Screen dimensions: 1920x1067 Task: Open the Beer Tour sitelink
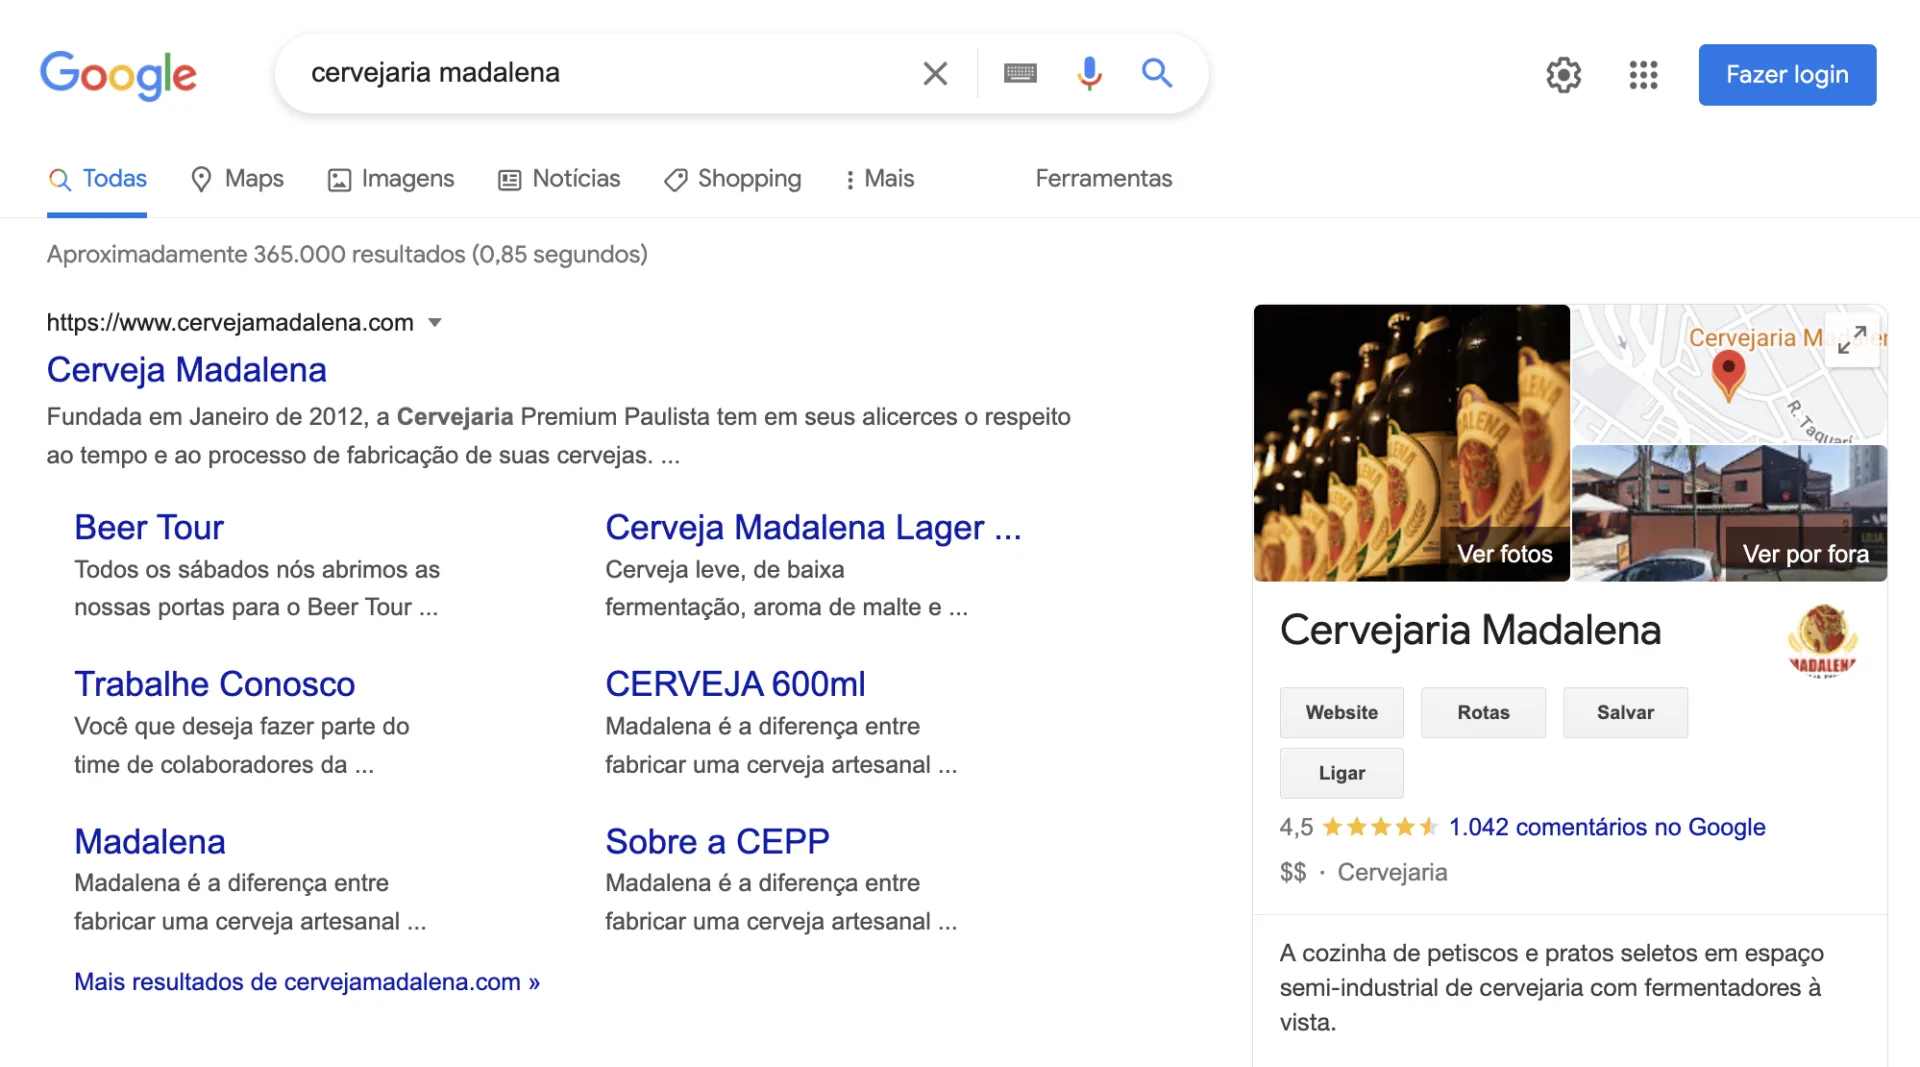coord(149,527)
